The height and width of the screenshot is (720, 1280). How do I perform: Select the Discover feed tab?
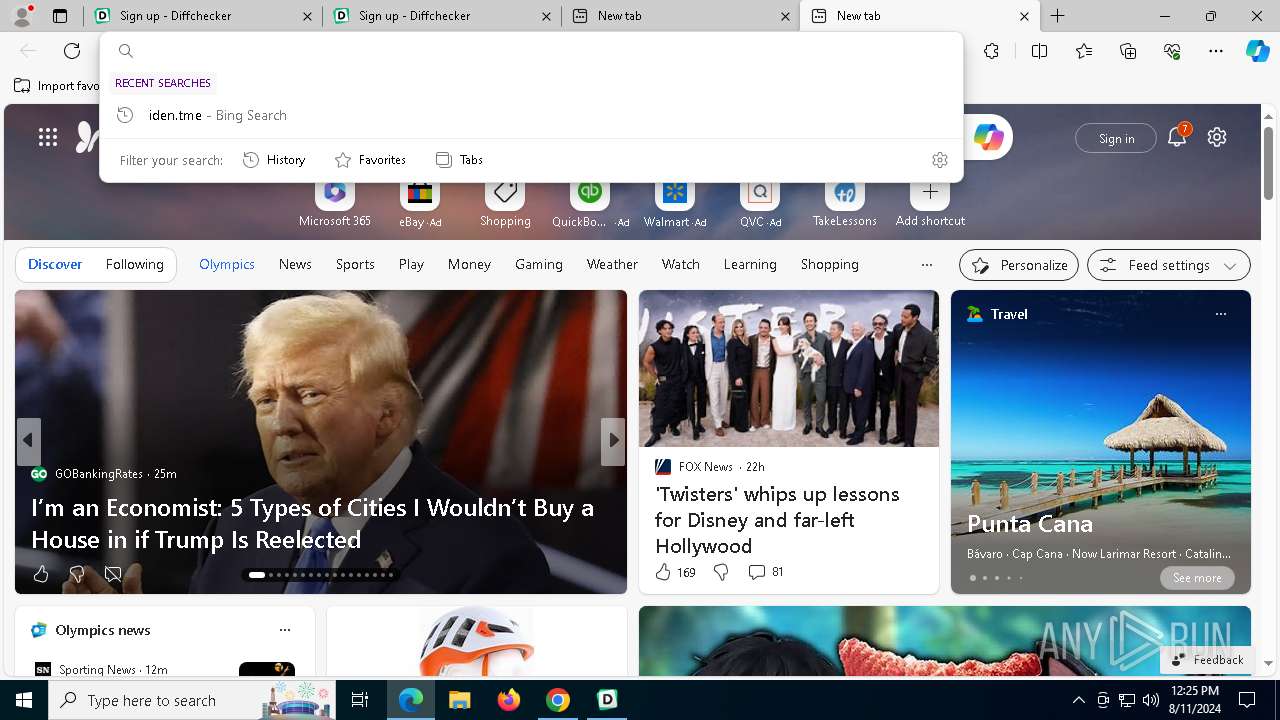pyautogui.click(x=55, y=264)
